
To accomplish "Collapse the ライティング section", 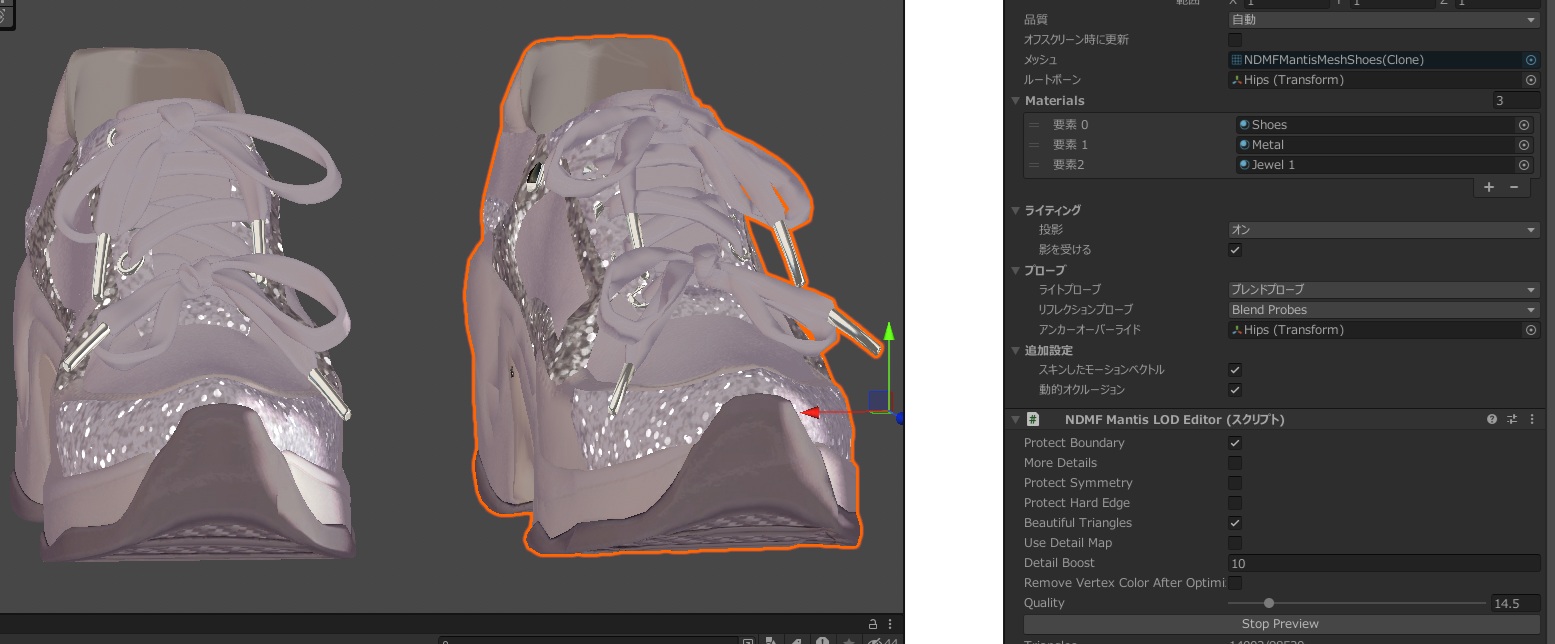I will [1016, 211].
